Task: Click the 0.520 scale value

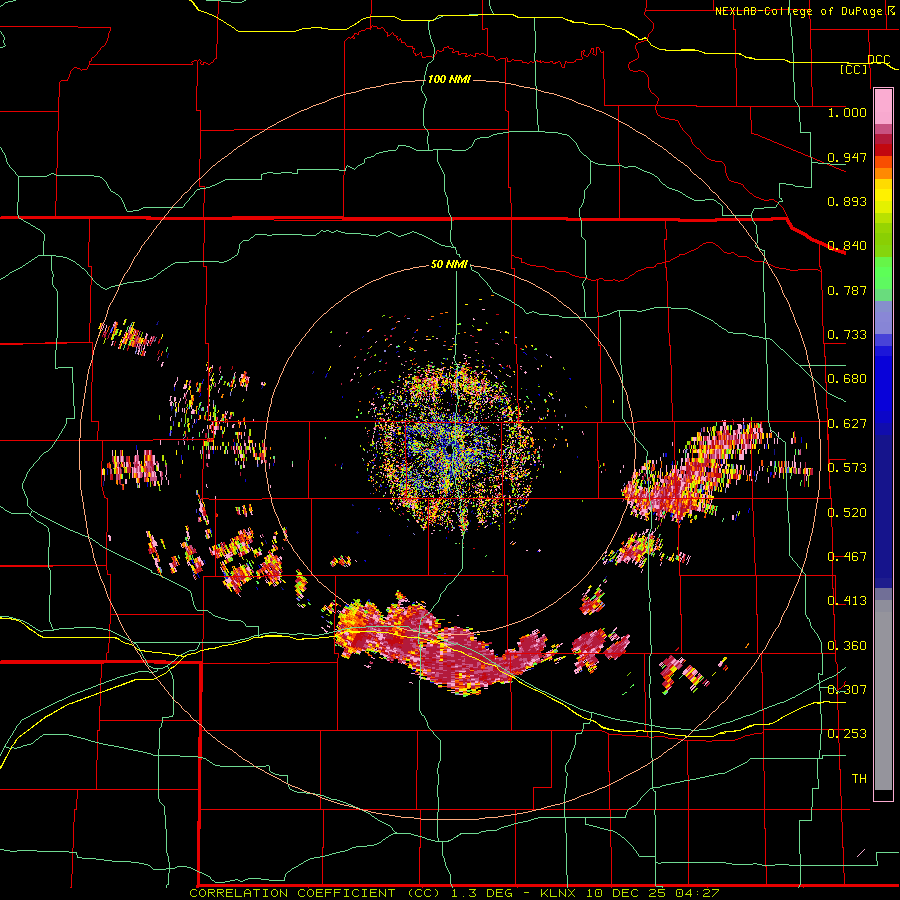Action: click(x=847, y=513)
